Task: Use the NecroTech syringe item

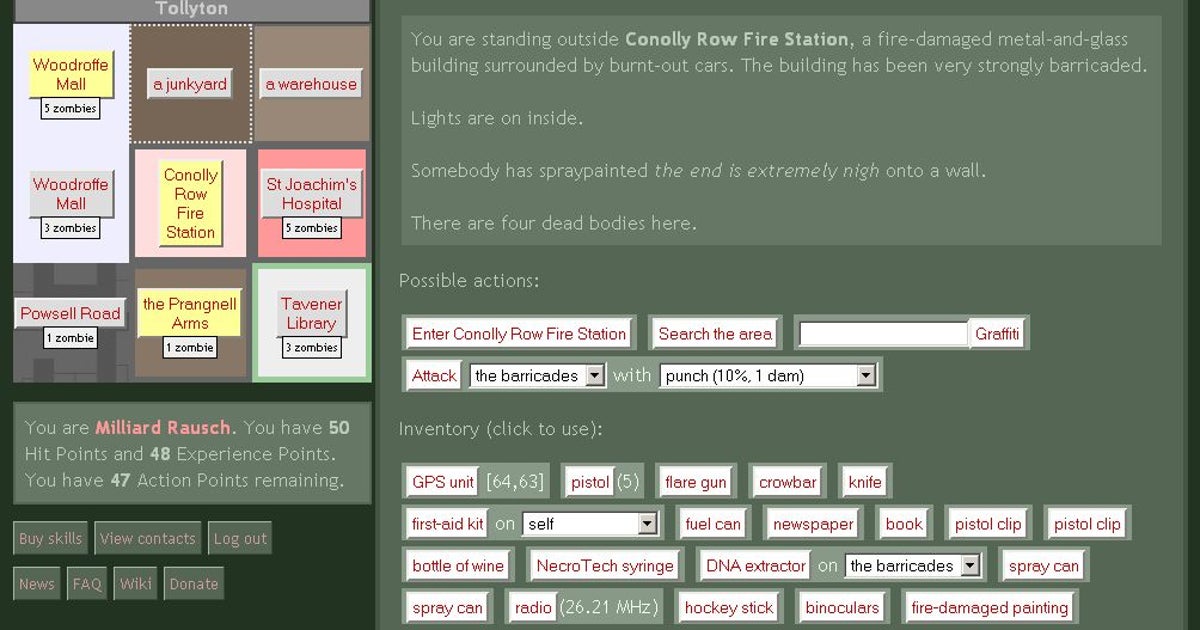Action: coord(605,566)
